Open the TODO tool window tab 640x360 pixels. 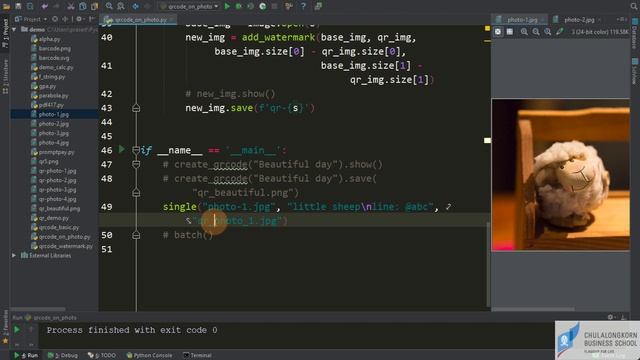pyautogui.click(x=102, y=355)
